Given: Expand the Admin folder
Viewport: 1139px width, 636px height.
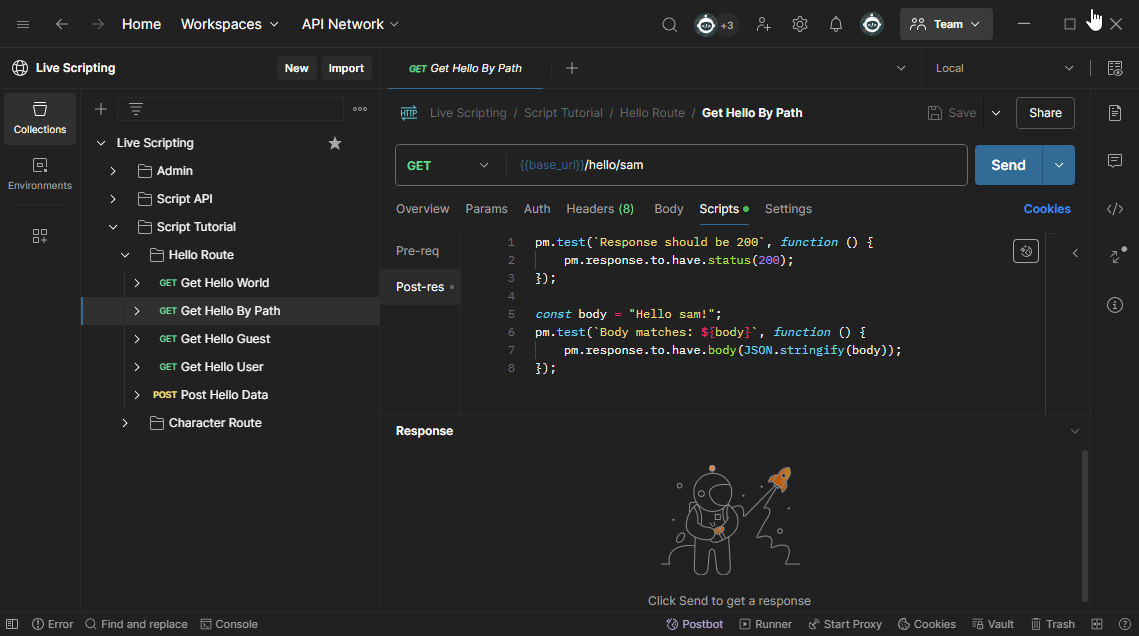Looking at the screenshot, I should point(113,171).
